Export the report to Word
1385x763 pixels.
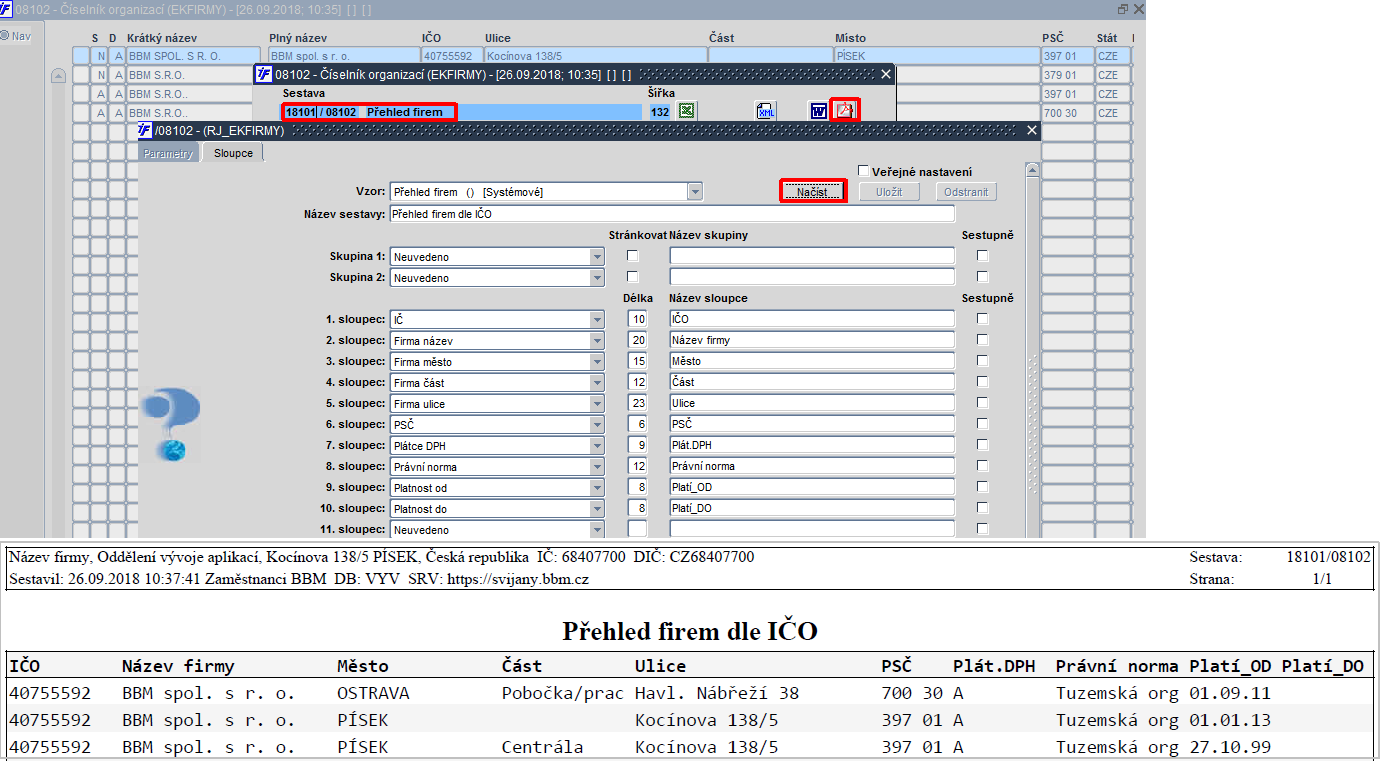pos(818,111)
